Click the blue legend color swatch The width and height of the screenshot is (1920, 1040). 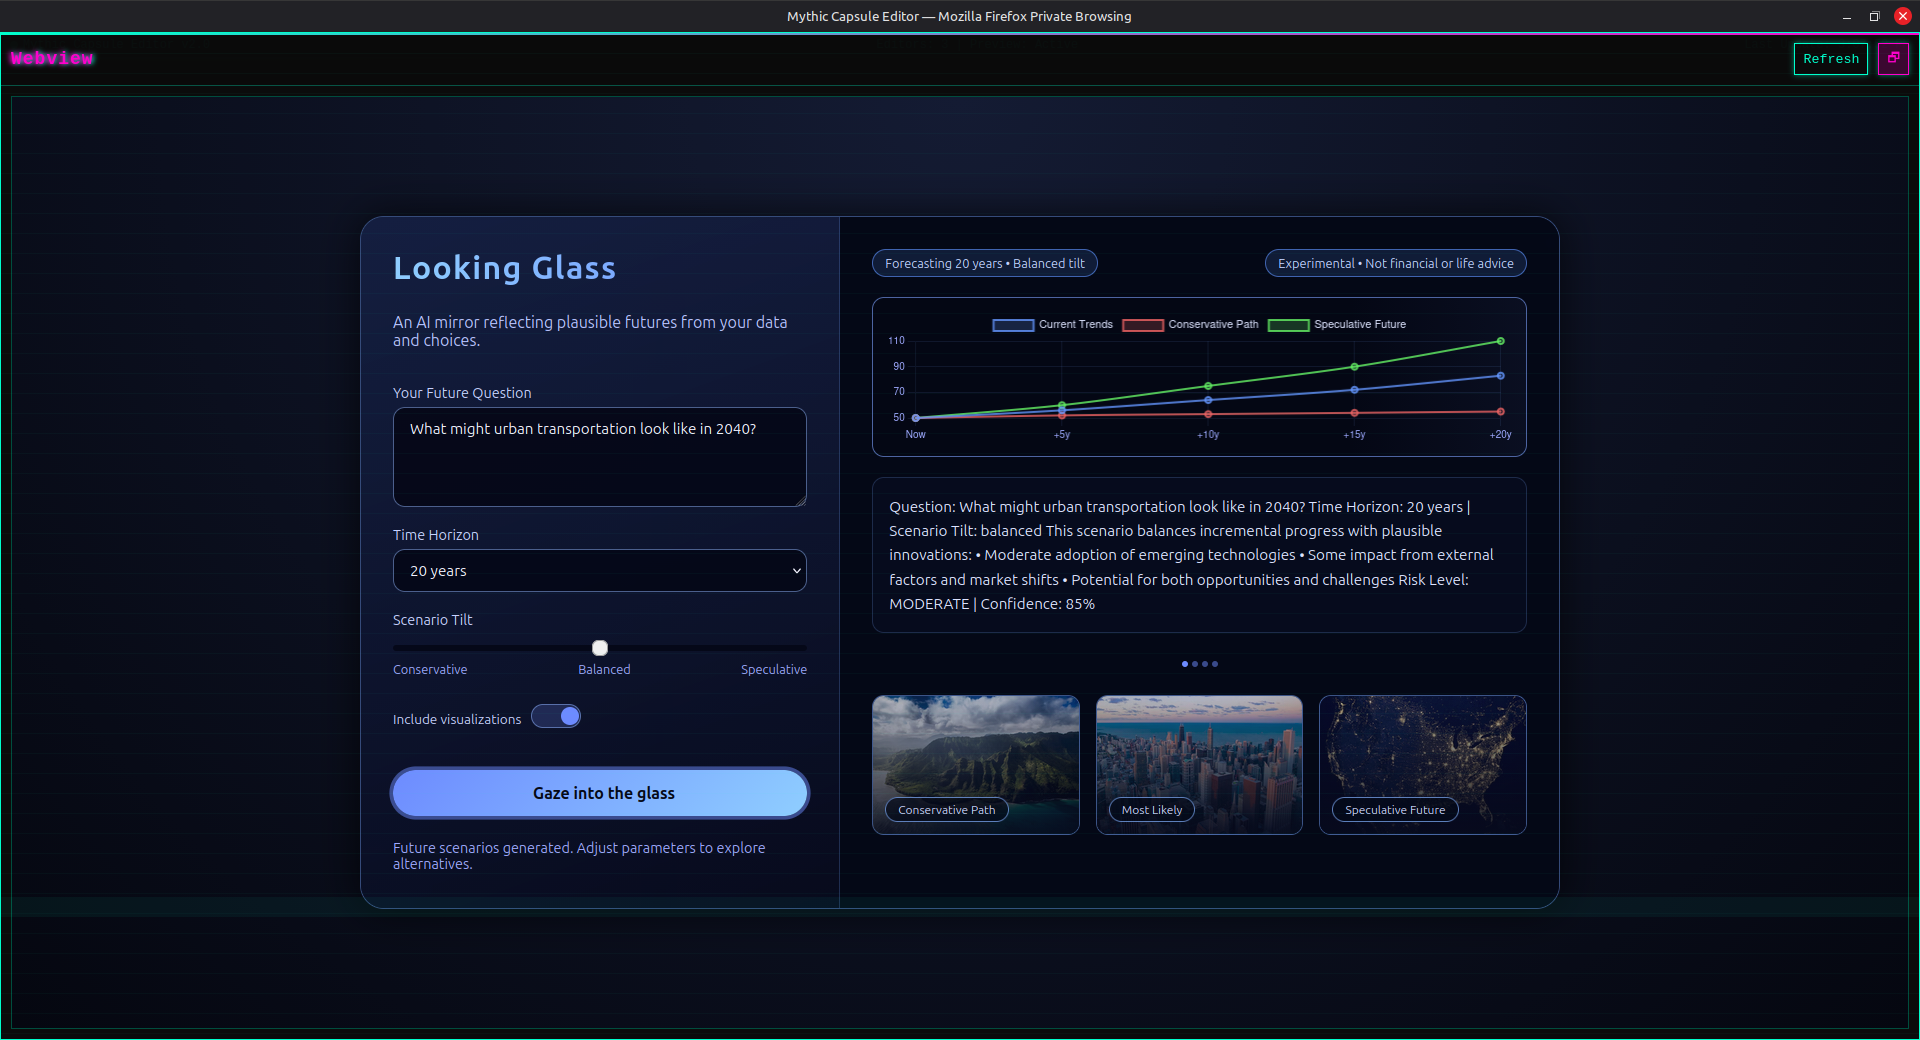pyautogui.click(x=1011, y=324)
